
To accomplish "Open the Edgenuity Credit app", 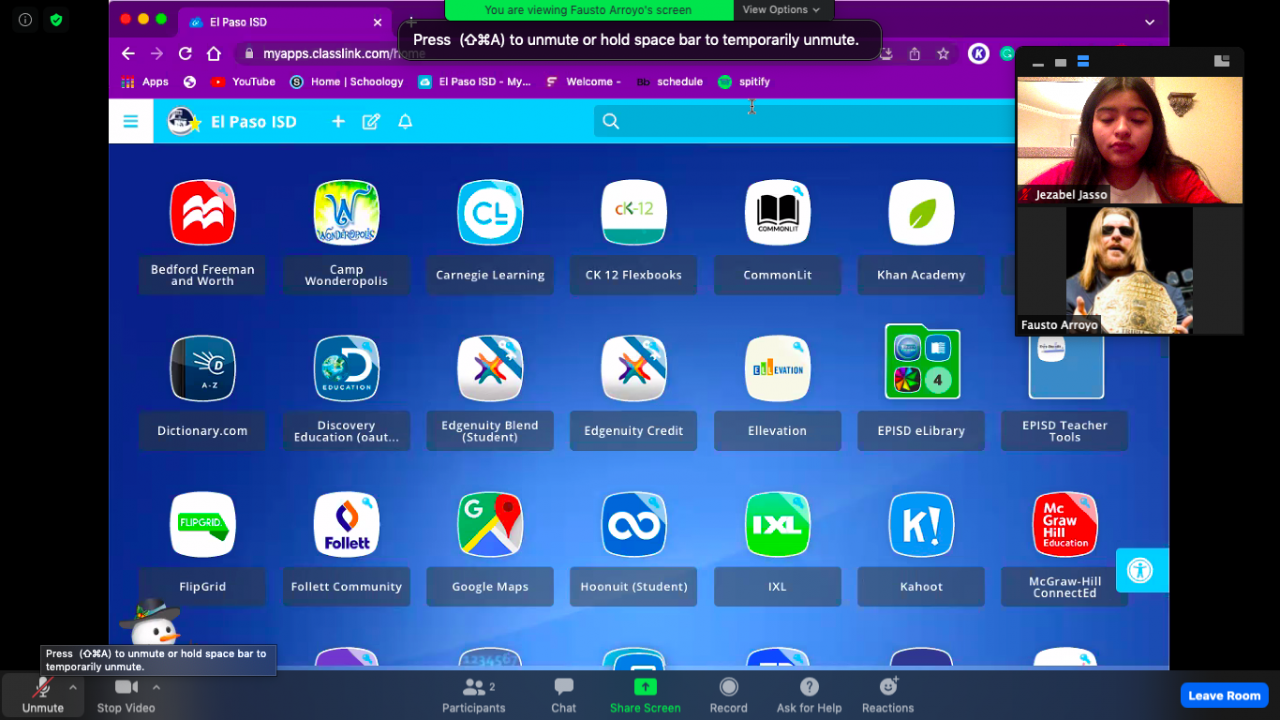I will pyautogui.click(x=634, y=369).
